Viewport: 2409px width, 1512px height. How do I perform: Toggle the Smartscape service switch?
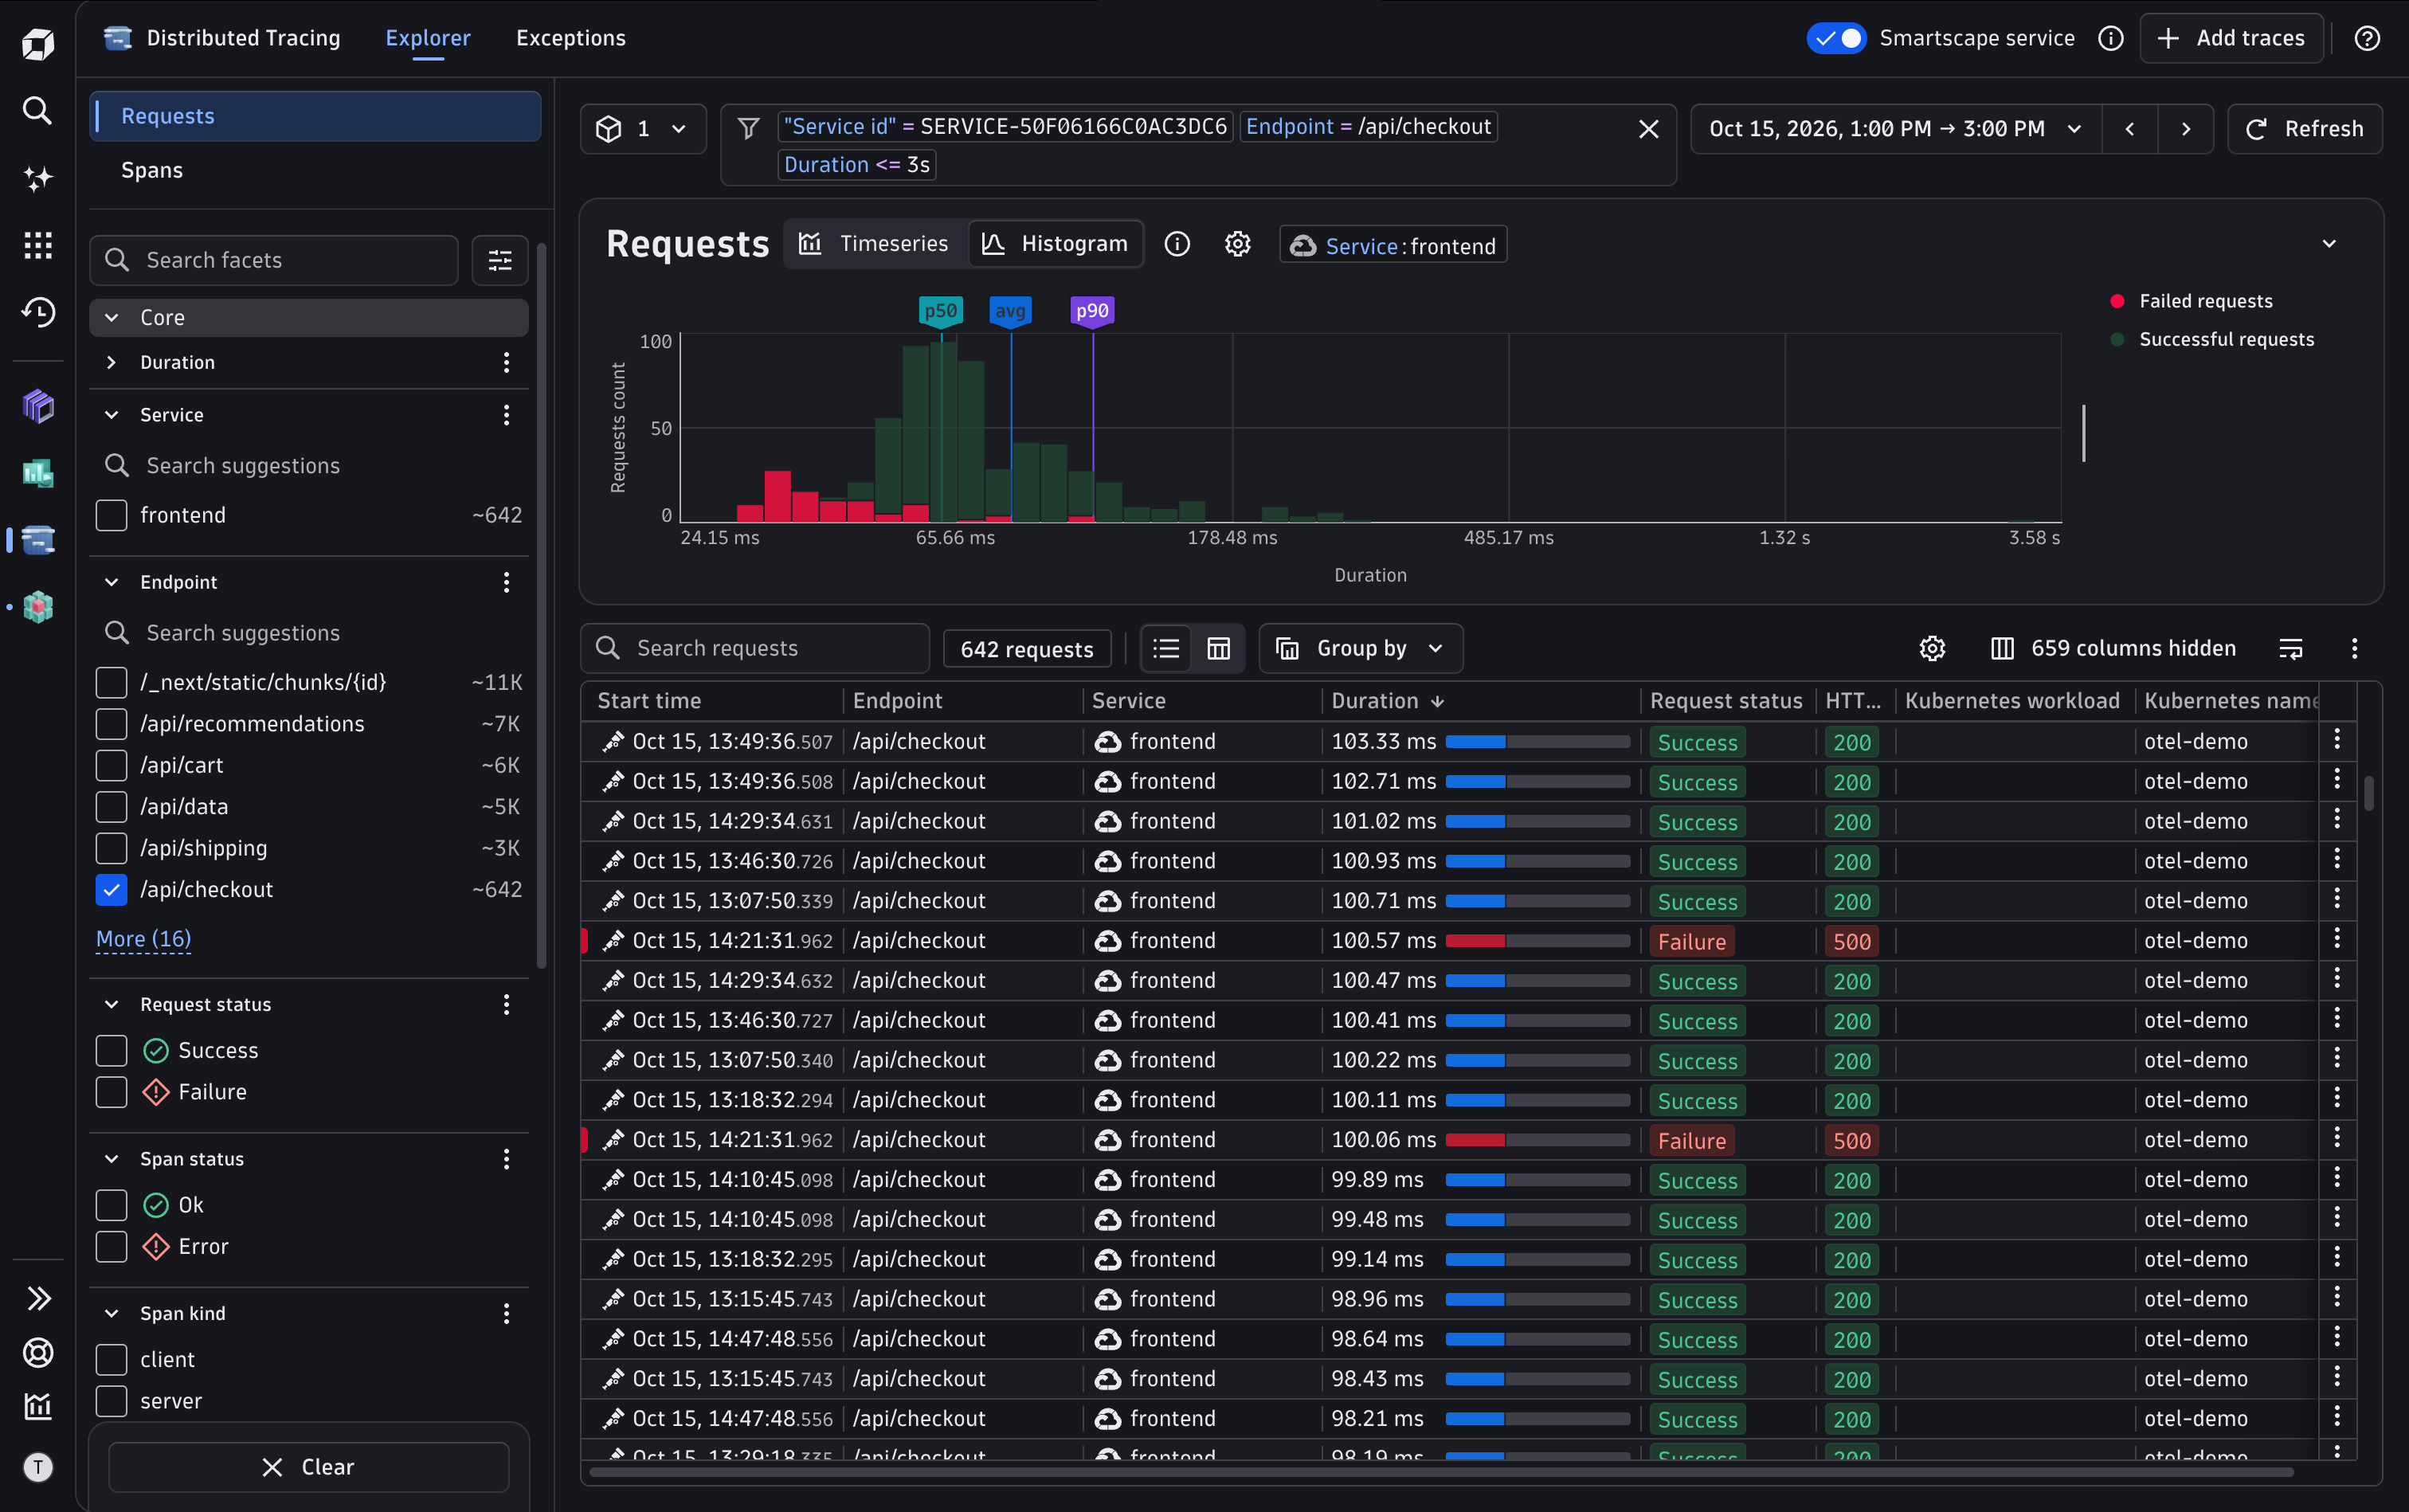coord(1836,38)
